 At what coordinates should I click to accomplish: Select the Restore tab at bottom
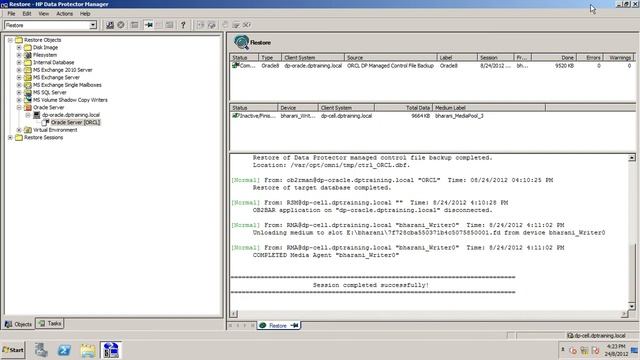[279, 325]
